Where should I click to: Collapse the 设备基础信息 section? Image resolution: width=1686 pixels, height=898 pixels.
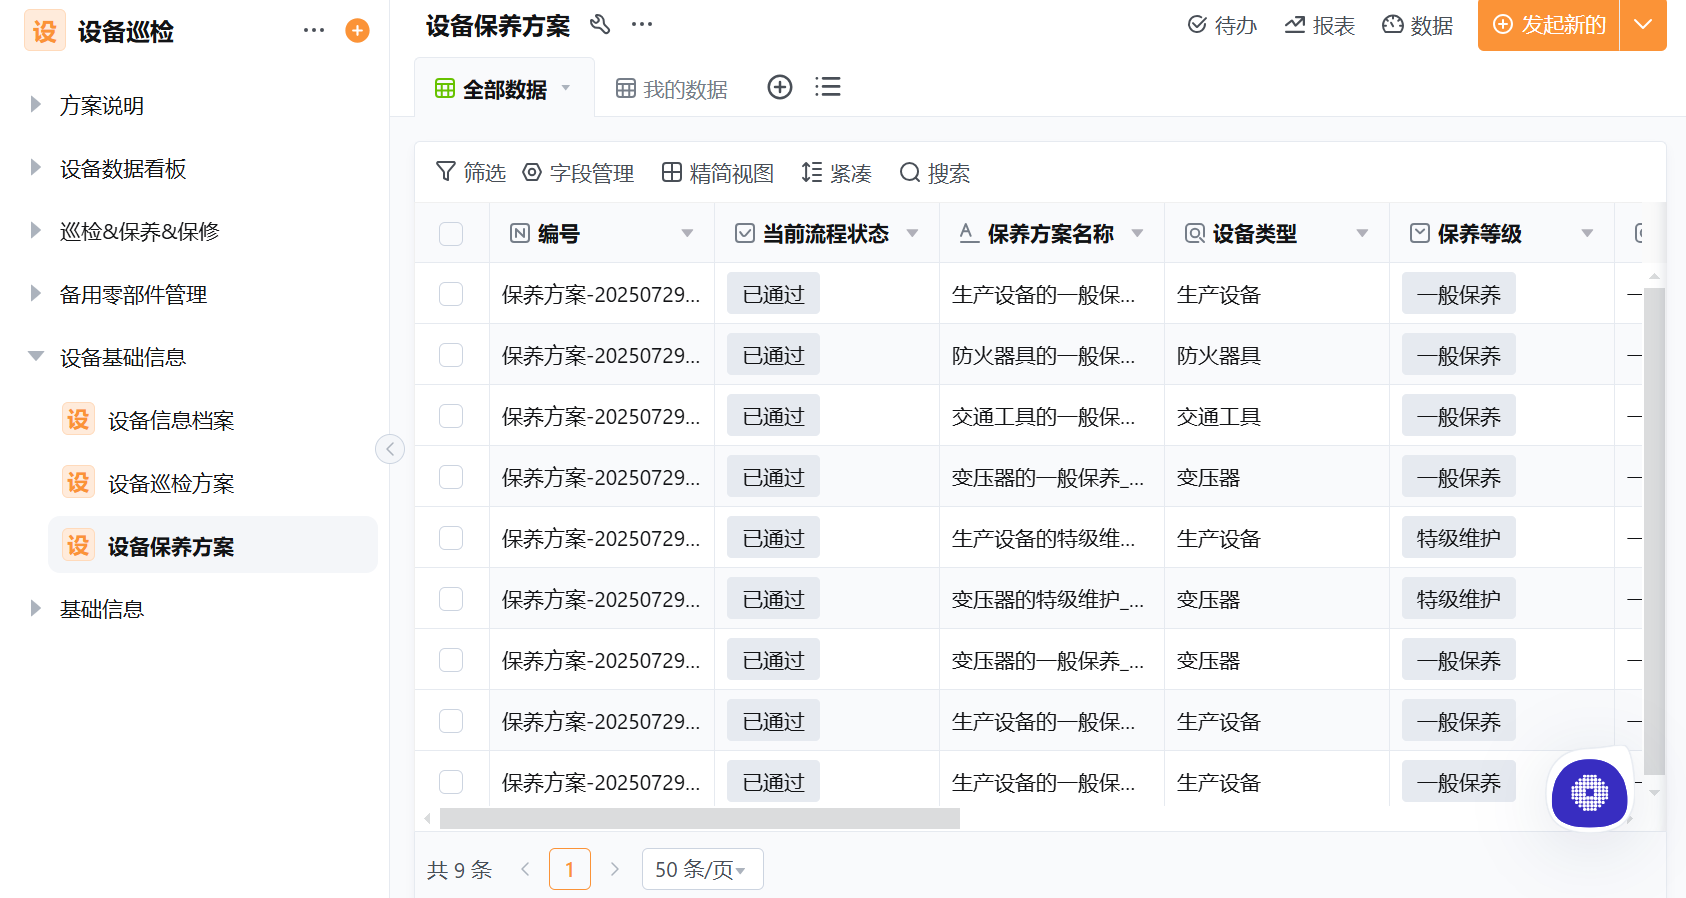pyautogui.click(x=36, y=356)
